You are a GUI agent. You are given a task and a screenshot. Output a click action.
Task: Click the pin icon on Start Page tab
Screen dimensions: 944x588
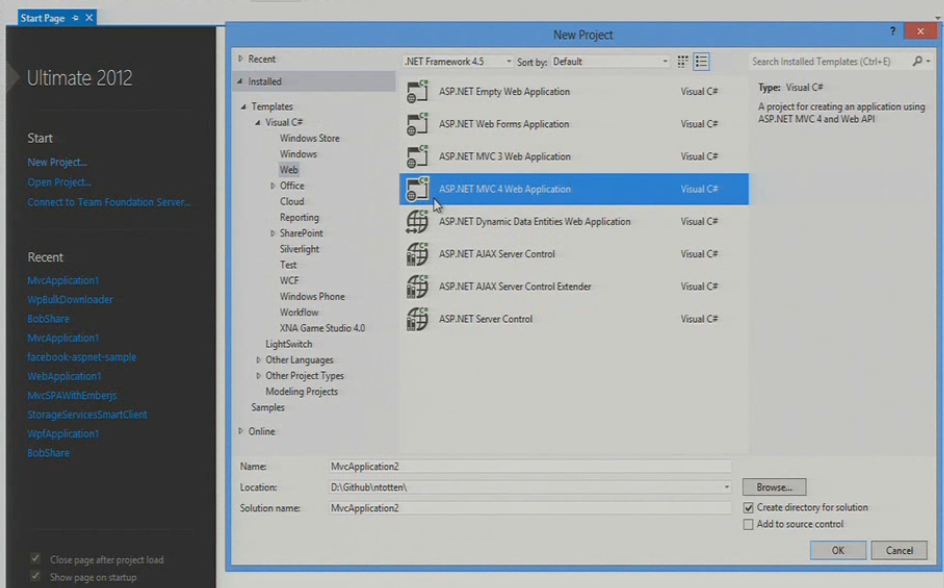tap(75, 18)
